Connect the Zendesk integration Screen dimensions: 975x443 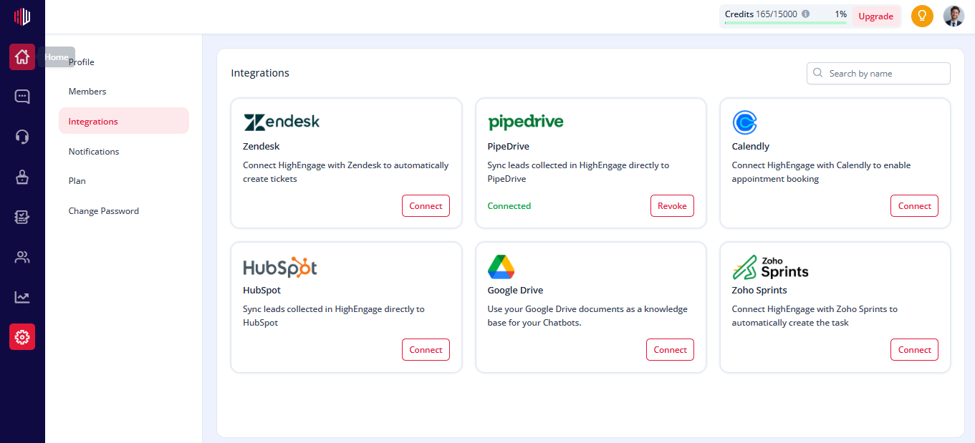point(426,206)
